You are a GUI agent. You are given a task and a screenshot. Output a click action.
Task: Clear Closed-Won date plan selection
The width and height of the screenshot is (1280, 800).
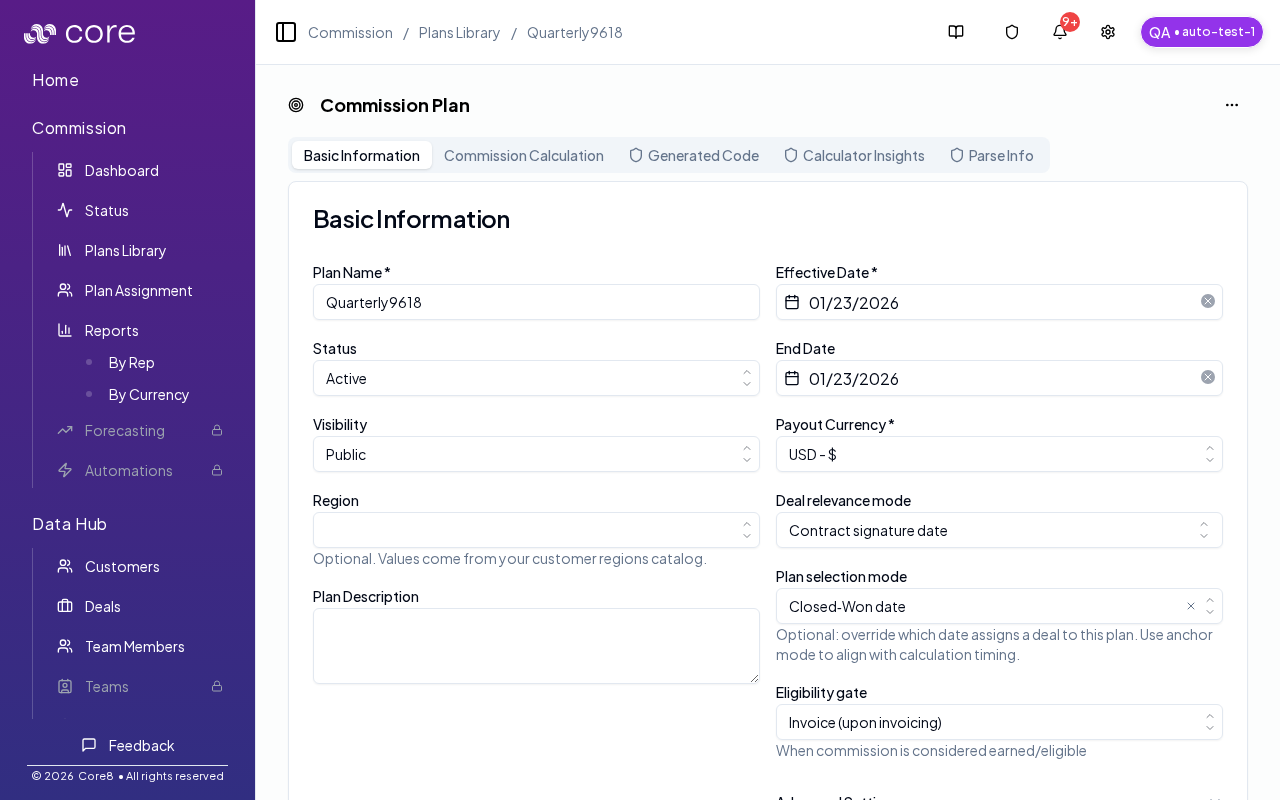pyautogui.click(x=1191, y=606)
